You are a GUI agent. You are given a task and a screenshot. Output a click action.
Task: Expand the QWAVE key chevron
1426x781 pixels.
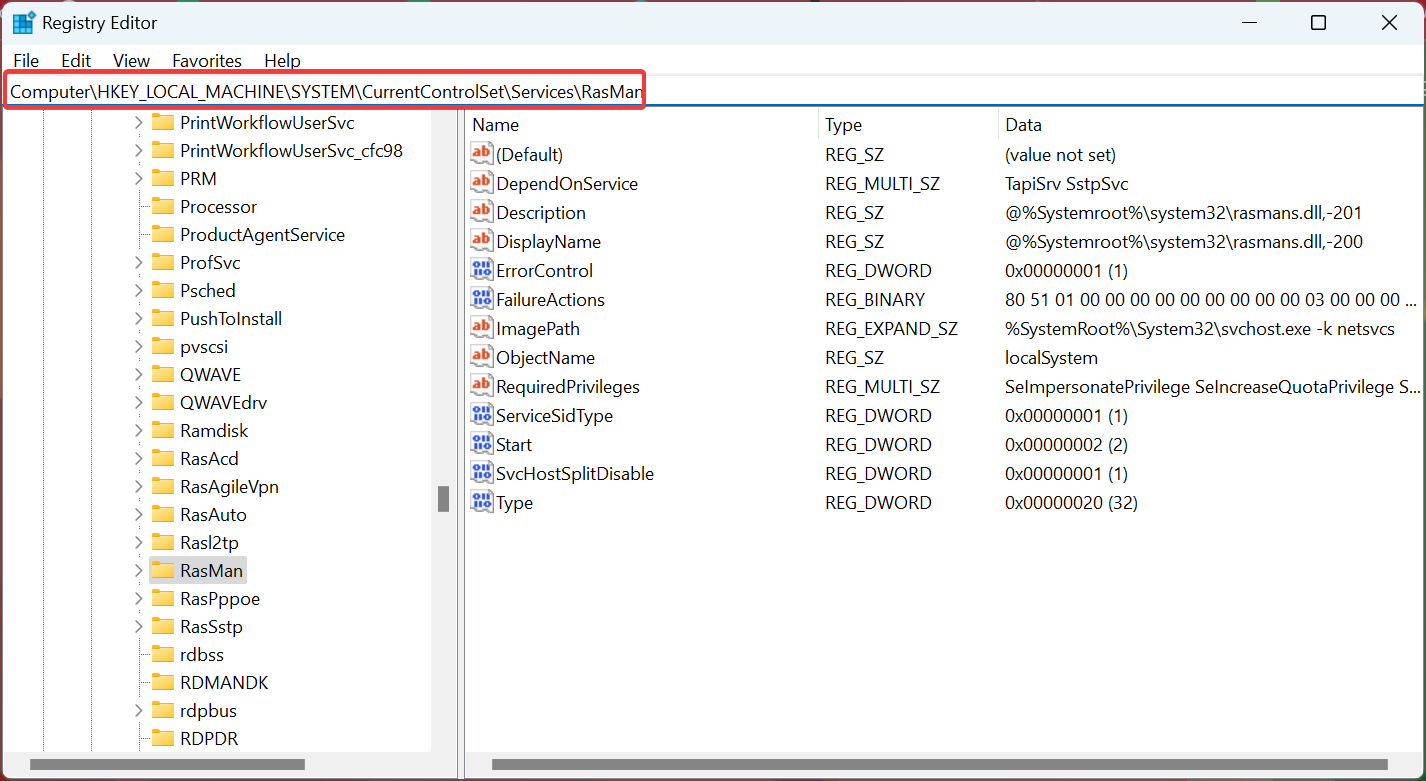click(139, 375)
